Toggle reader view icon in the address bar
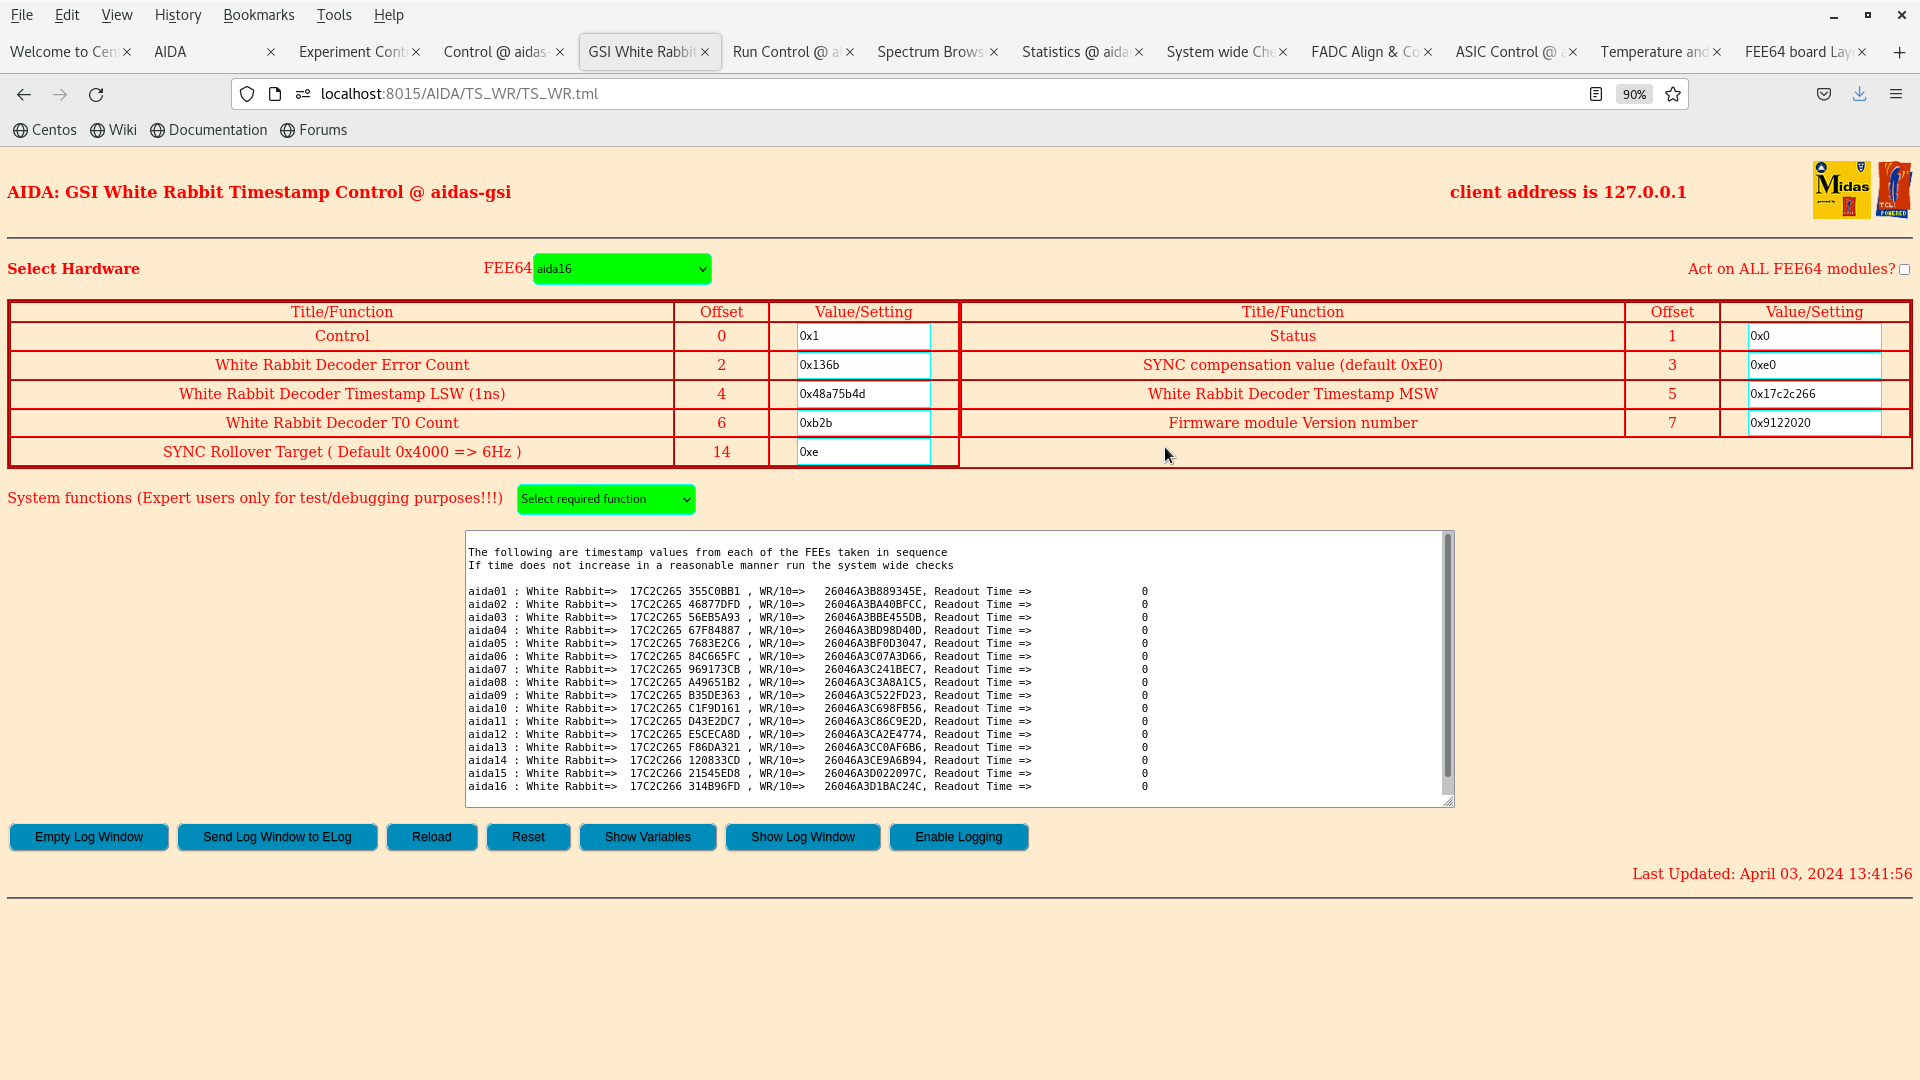Viewport: 1920px width, 1080px height. (1596, 94)
